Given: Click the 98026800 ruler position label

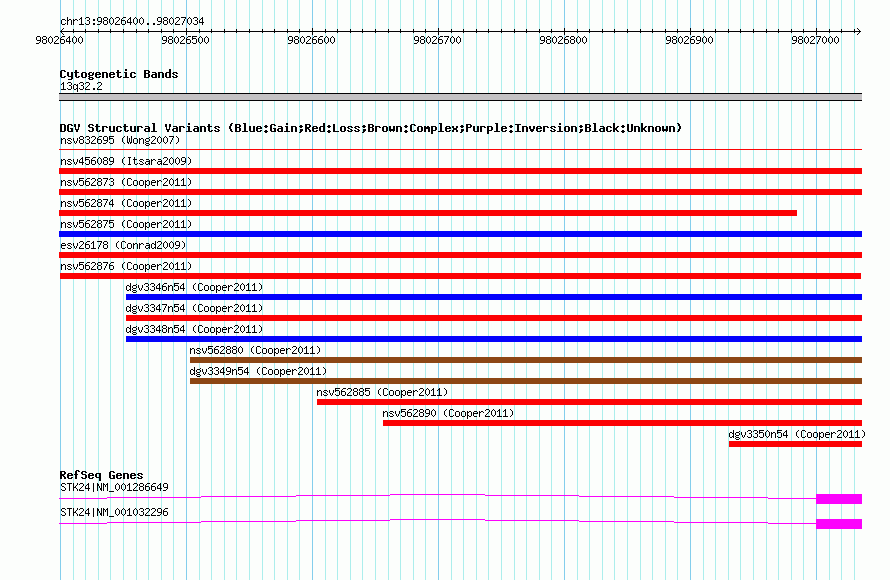Looking at the screenshot, I should click(564, 40).
